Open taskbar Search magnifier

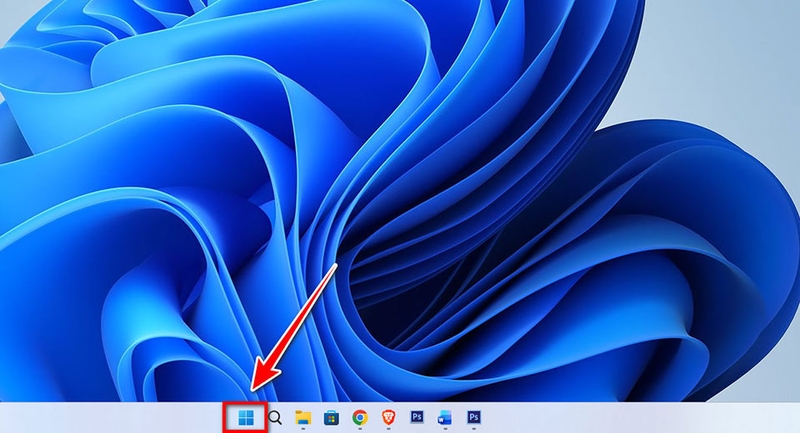(275, 418)
